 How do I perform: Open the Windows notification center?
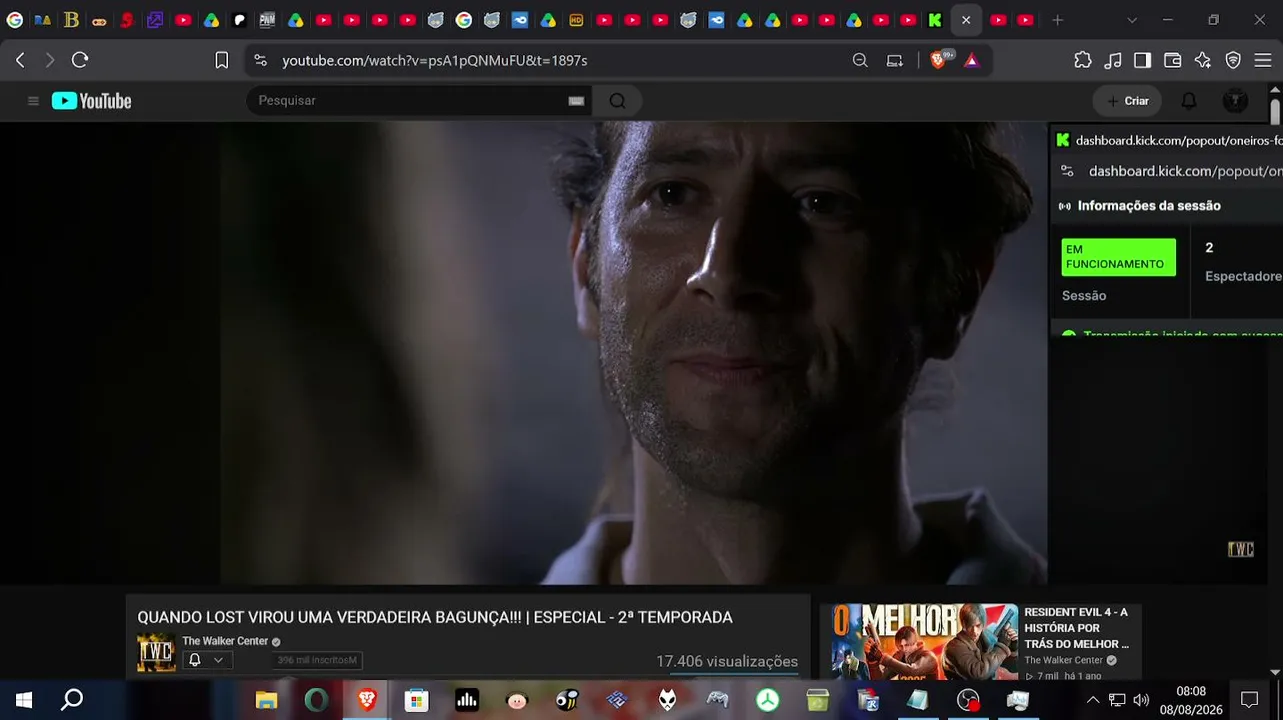tap(1249, 700)
